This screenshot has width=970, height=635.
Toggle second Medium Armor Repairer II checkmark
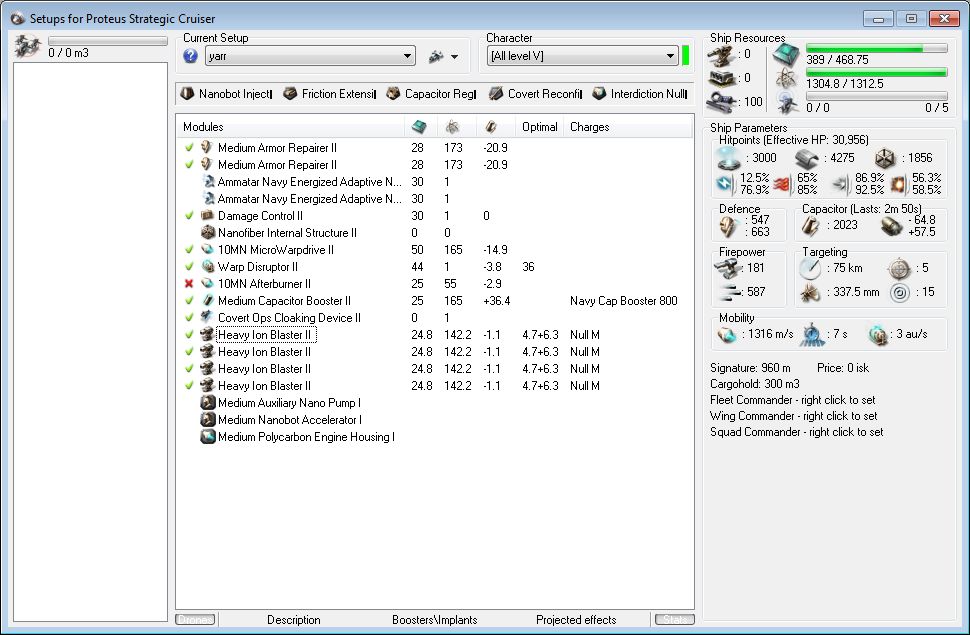[189, 165]
